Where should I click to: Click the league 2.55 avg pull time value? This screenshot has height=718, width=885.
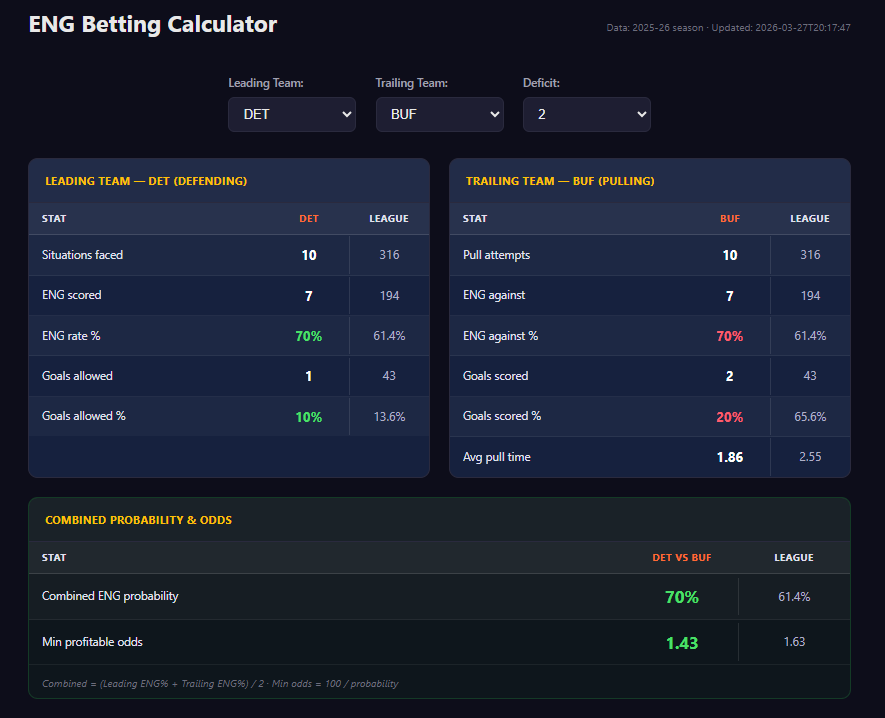810,457
